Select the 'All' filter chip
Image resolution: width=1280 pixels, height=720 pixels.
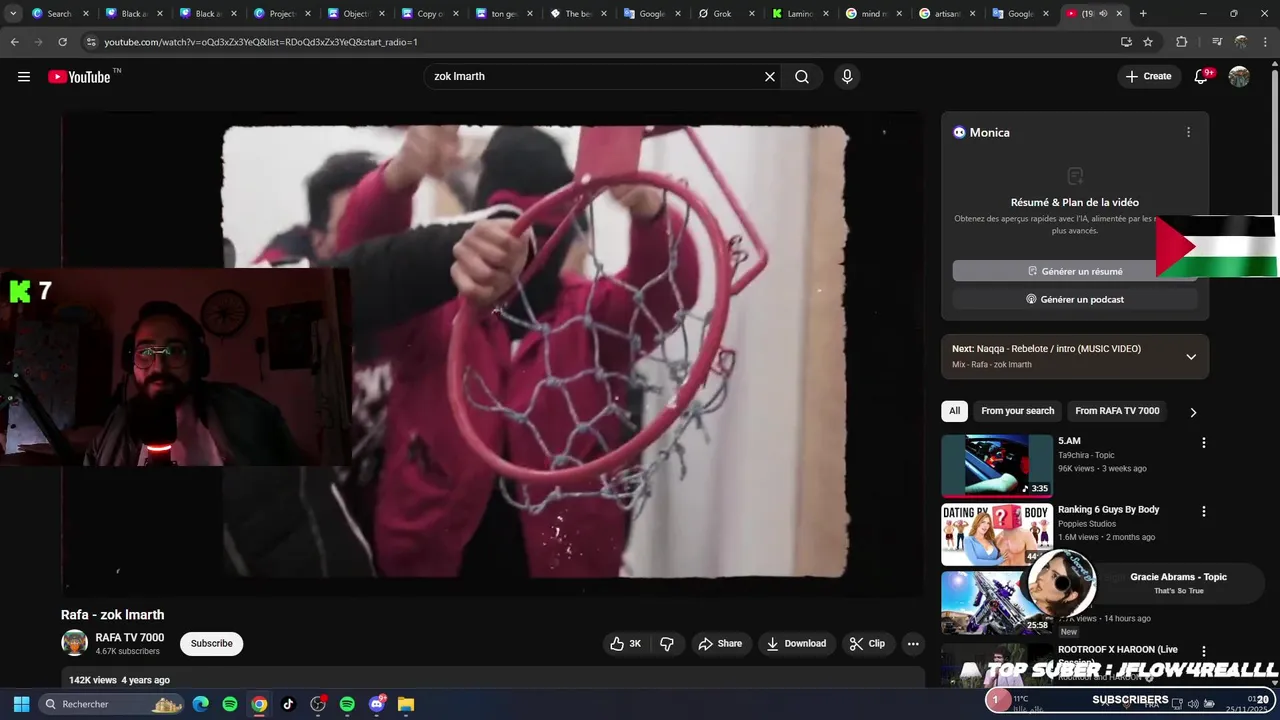955,411
